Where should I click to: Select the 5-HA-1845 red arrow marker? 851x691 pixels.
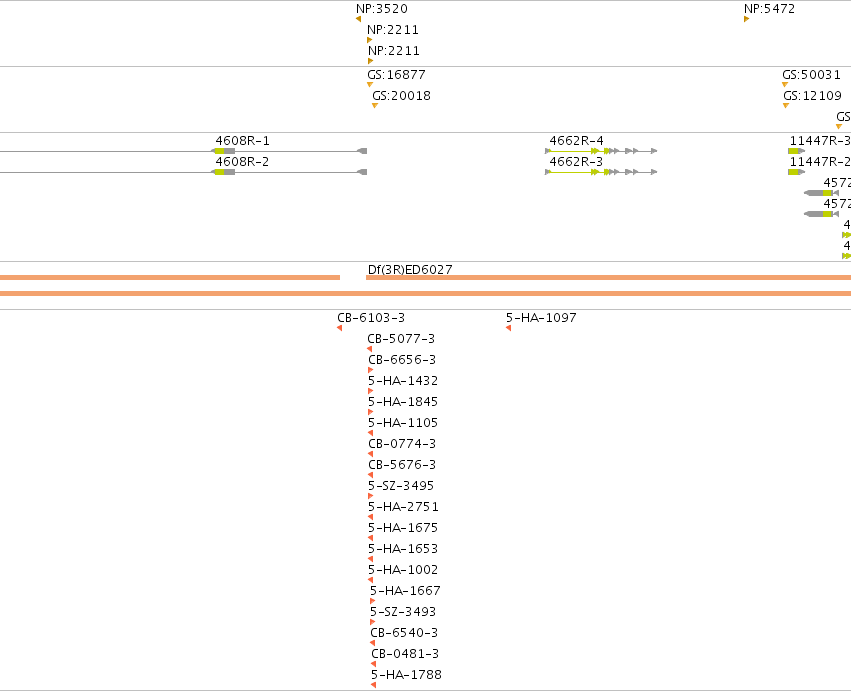coord(371,412)
